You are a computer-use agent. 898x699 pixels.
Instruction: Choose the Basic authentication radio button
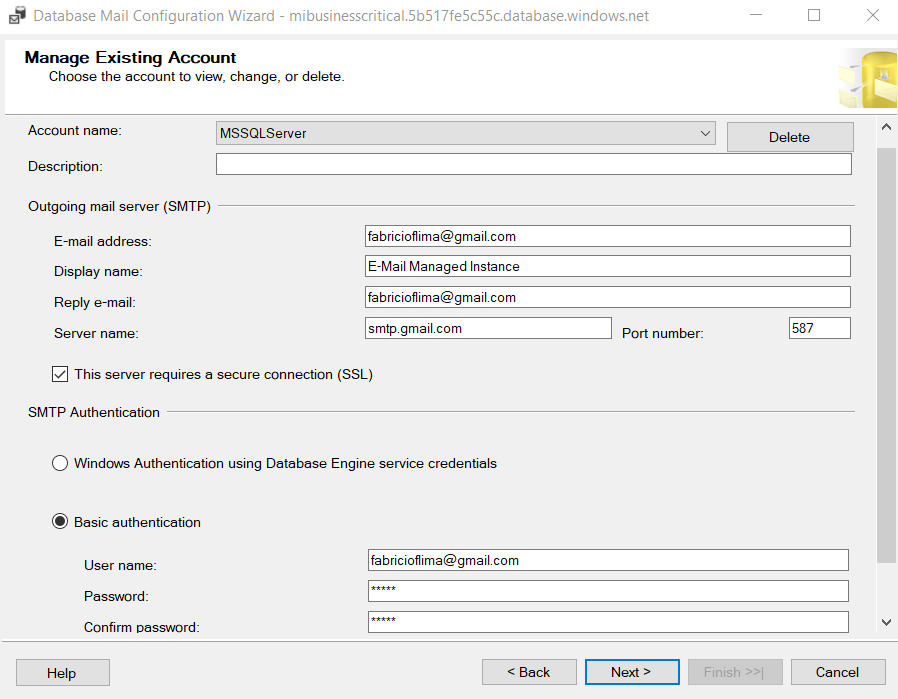tap(60, 522)
